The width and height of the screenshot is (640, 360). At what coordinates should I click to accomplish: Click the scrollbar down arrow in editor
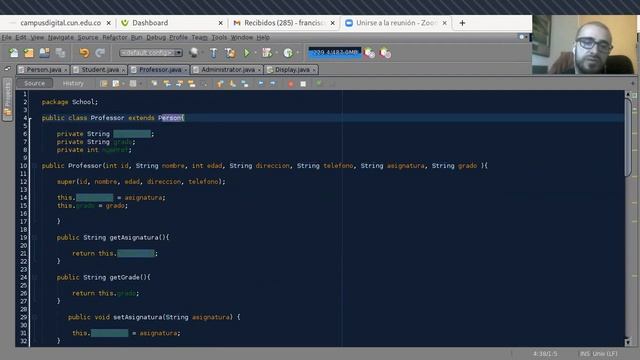tap(628, 342)
